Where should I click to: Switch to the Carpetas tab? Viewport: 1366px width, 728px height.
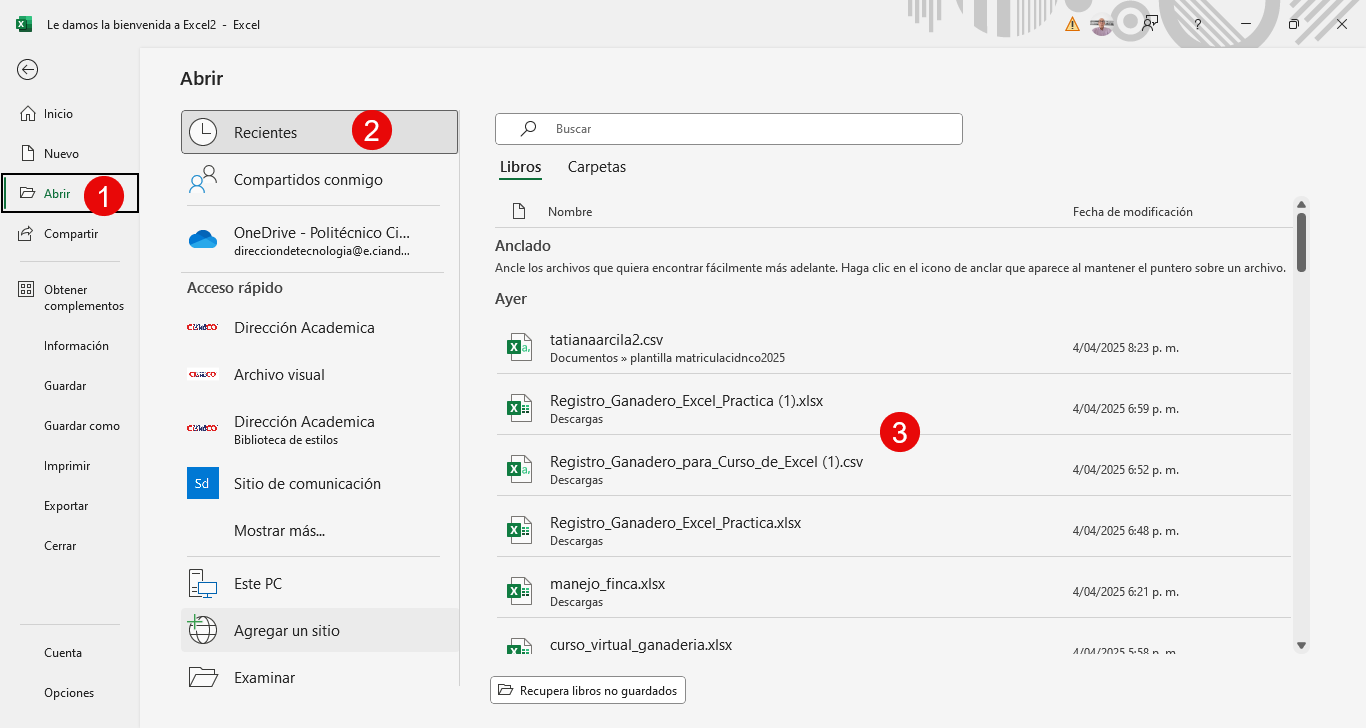point(597,167)
